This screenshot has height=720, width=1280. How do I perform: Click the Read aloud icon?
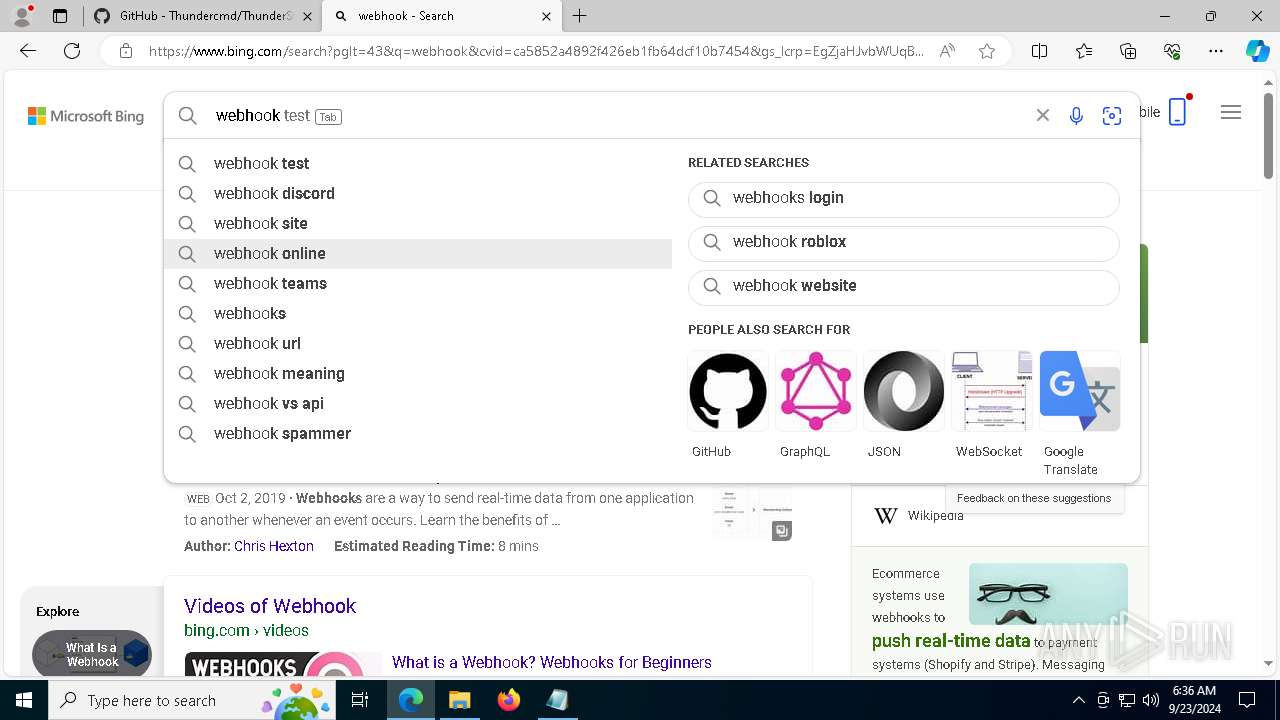pos(947,51)
